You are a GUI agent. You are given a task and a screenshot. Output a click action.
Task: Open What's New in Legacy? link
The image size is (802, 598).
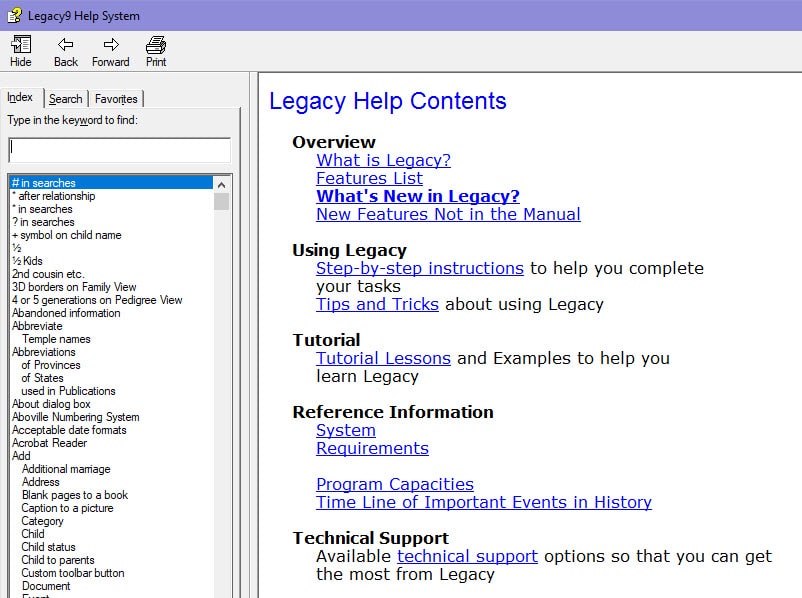coord(417,196)
